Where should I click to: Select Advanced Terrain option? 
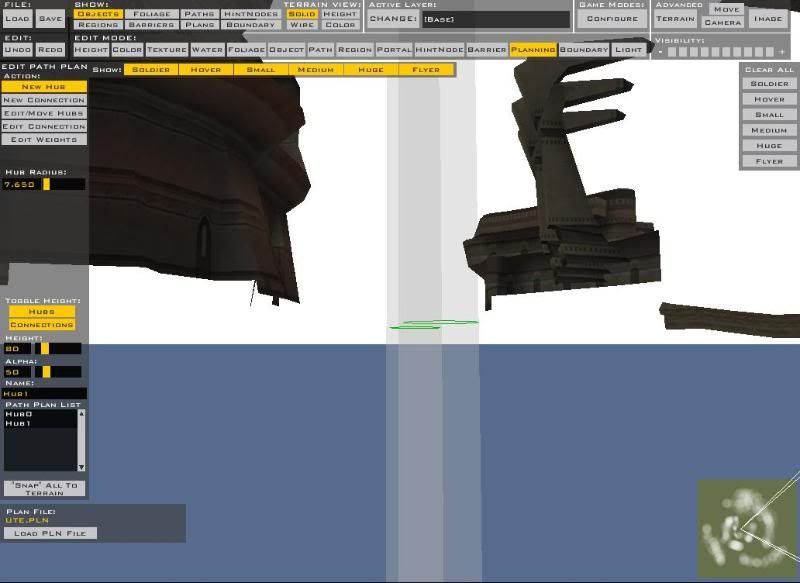coord(676,19)
